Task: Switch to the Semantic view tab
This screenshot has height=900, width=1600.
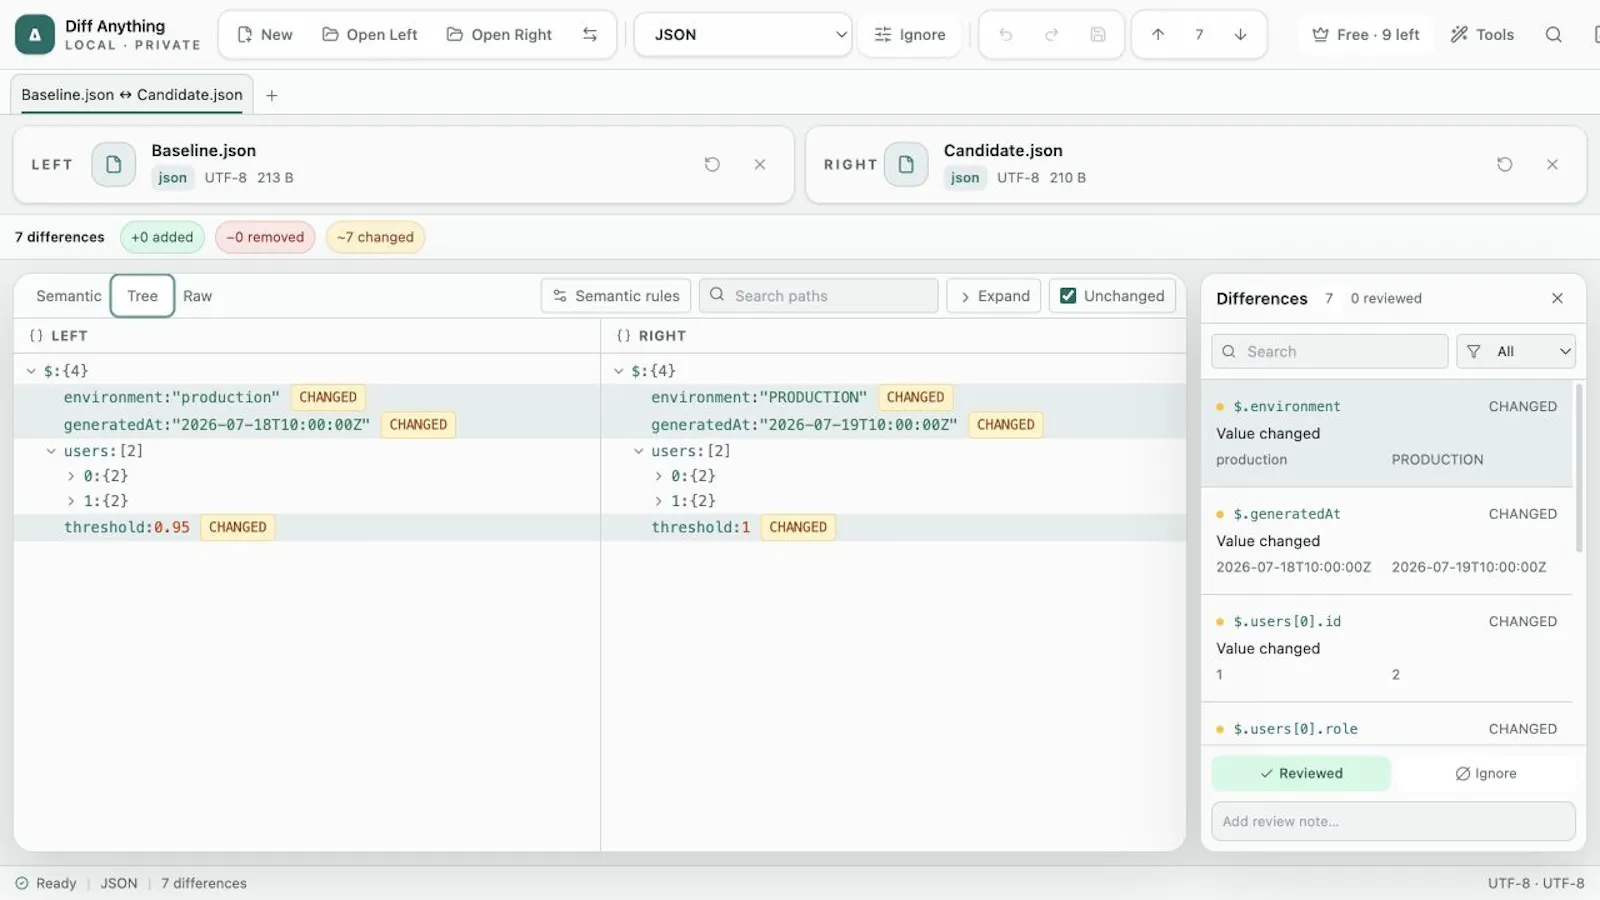Action: pos(68,296)
